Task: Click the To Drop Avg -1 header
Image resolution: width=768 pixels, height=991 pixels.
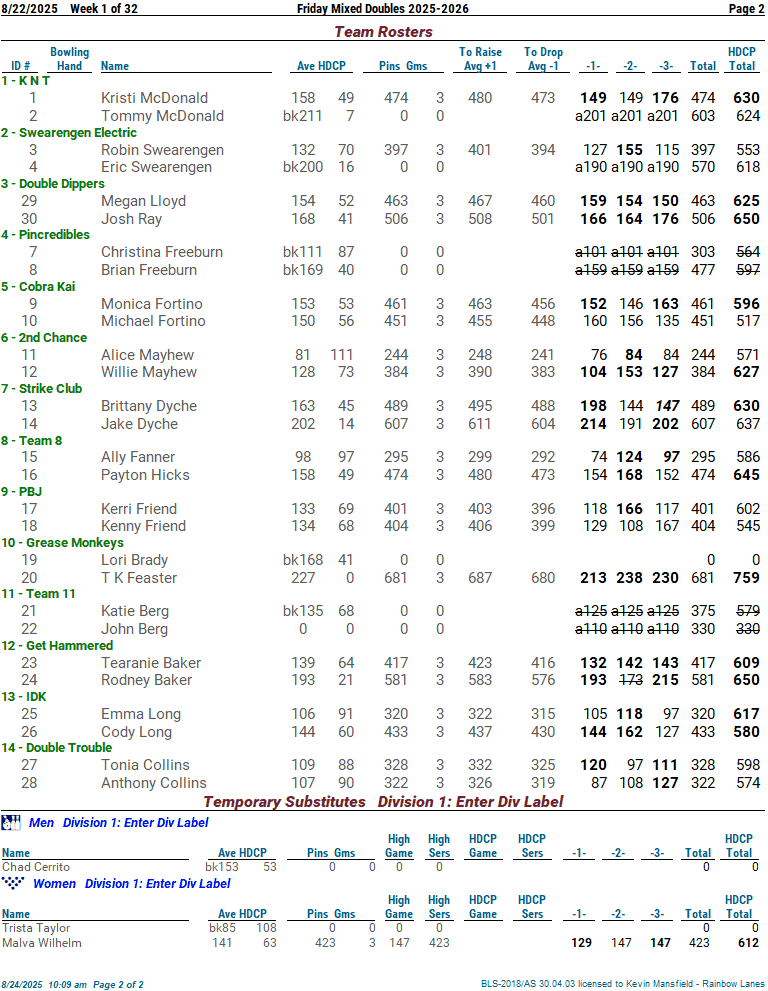Action: 543,59
